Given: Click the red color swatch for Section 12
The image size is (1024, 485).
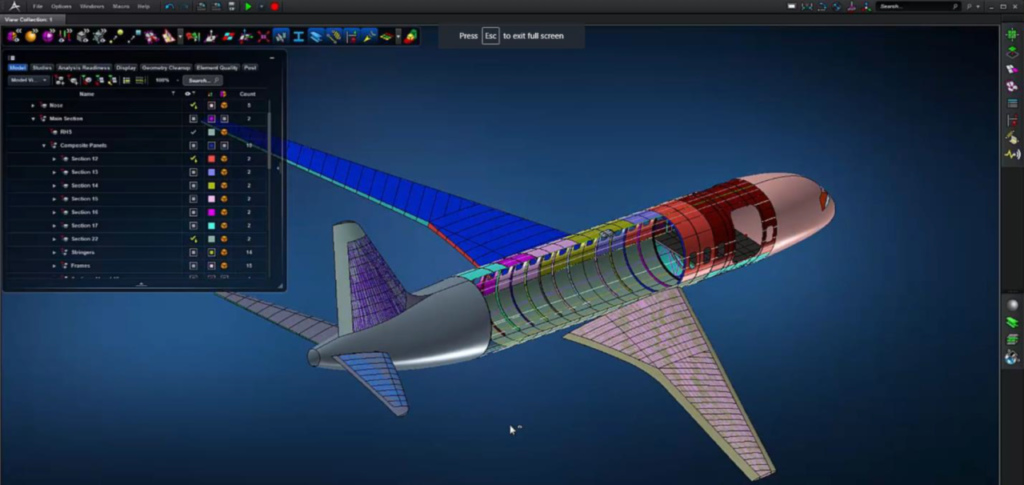Looking at the screenshot, I should tap(211, 159).
